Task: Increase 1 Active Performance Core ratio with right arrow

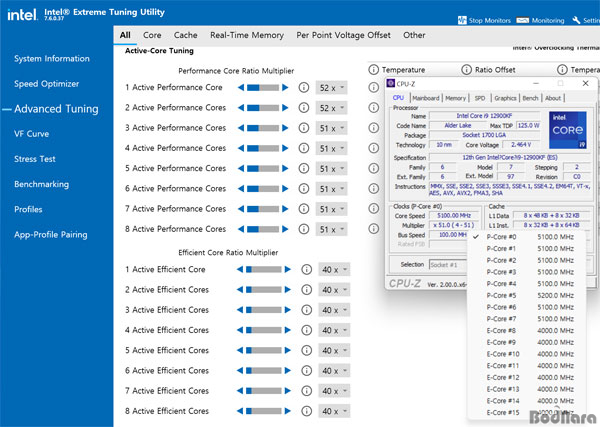Action: click(x=285, y=88)
